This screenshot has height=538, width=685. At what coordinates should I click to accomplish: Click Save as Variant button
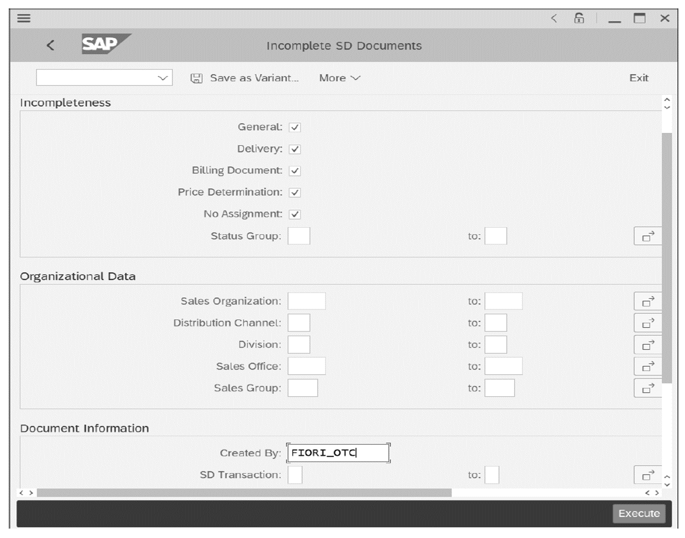pos(245,78)
